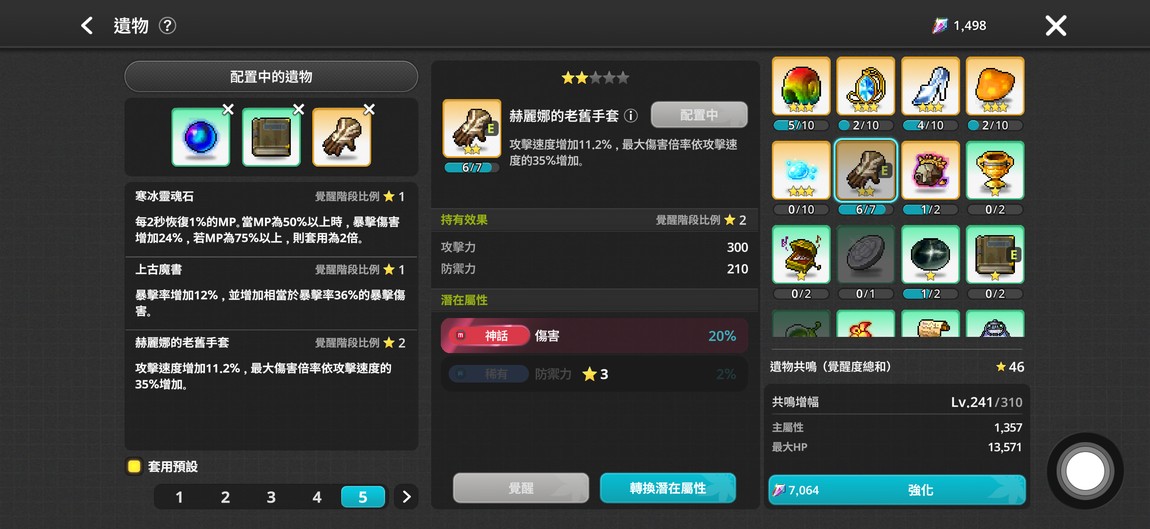Open info icon beside 赫麗娜的老舊手套

pos(631,115)
